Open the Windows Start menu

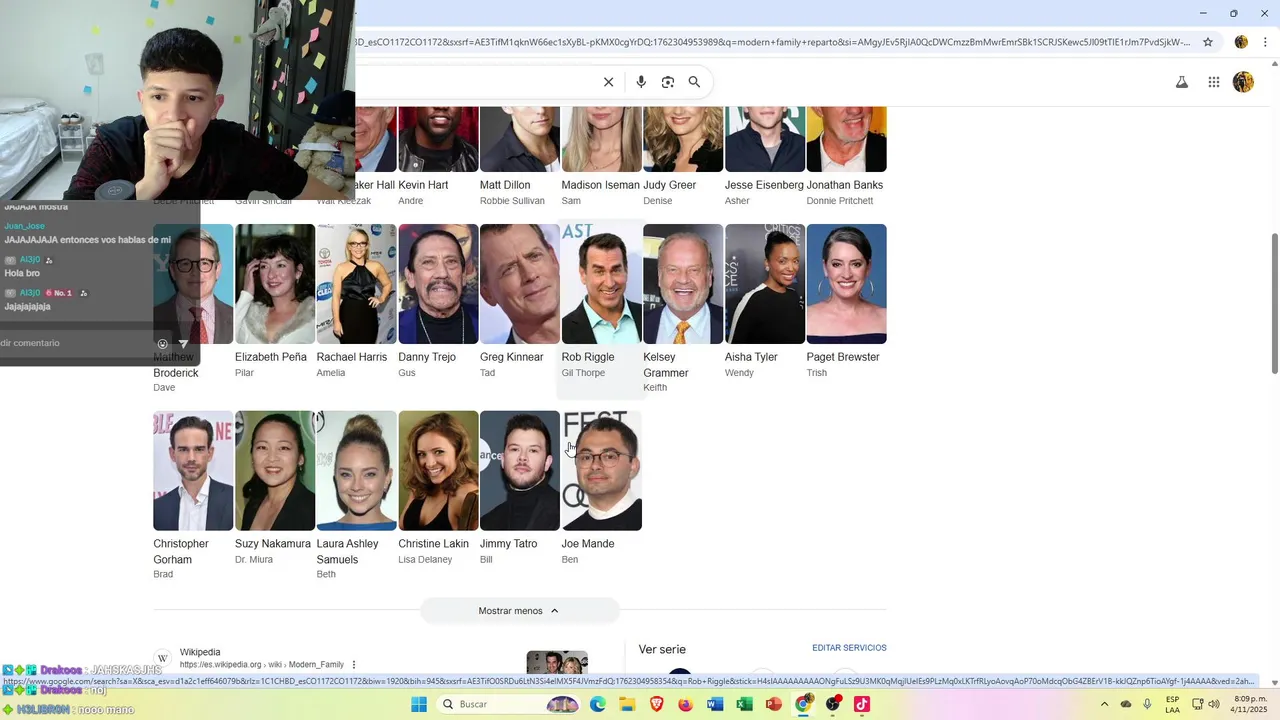click(x=419, y=704)
